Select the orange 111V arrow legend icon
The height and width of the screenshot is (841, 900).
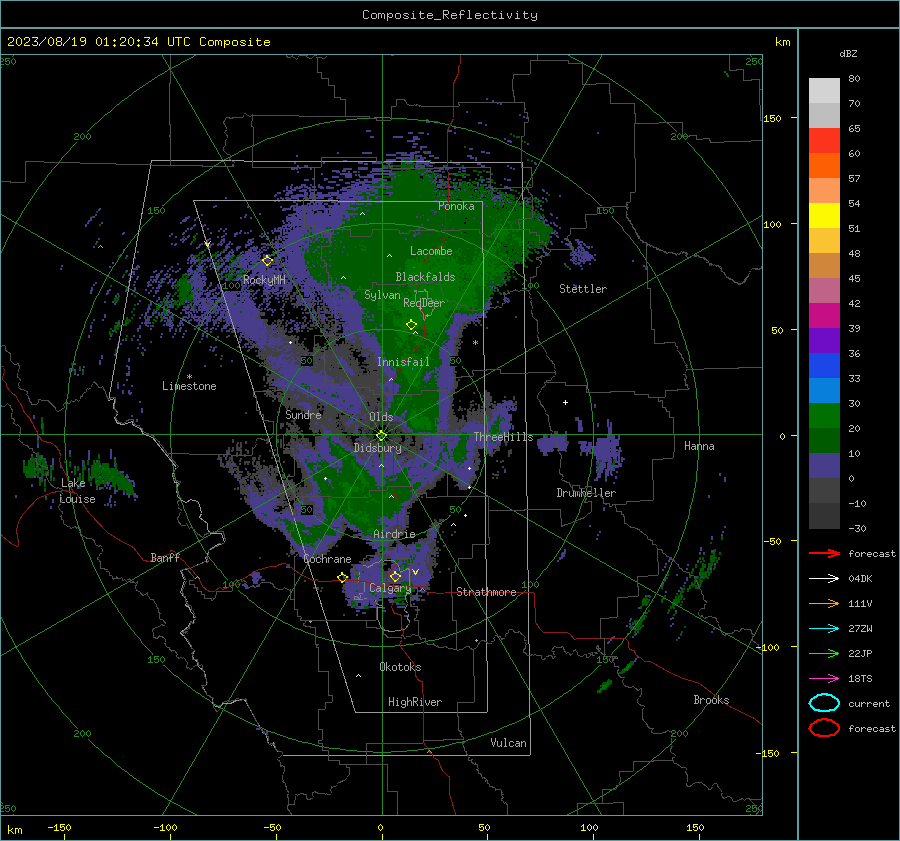click(x=824, y=603)
